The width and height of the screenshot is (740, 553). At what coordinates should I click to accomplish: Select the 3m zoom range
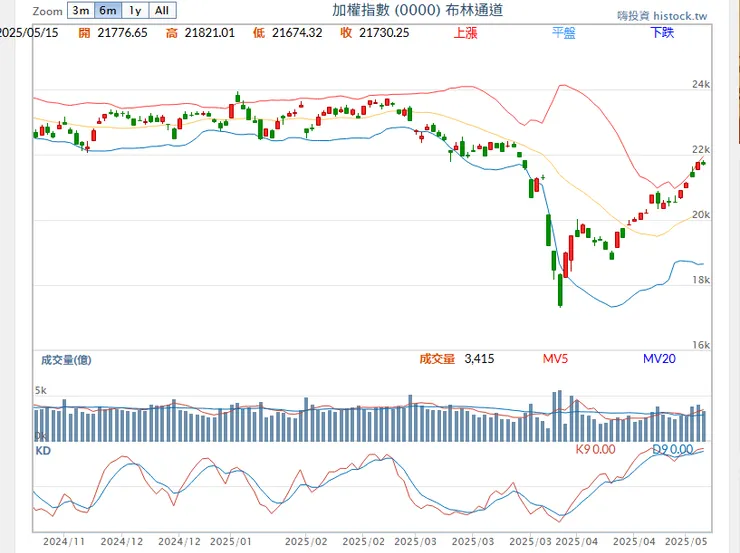80,11
